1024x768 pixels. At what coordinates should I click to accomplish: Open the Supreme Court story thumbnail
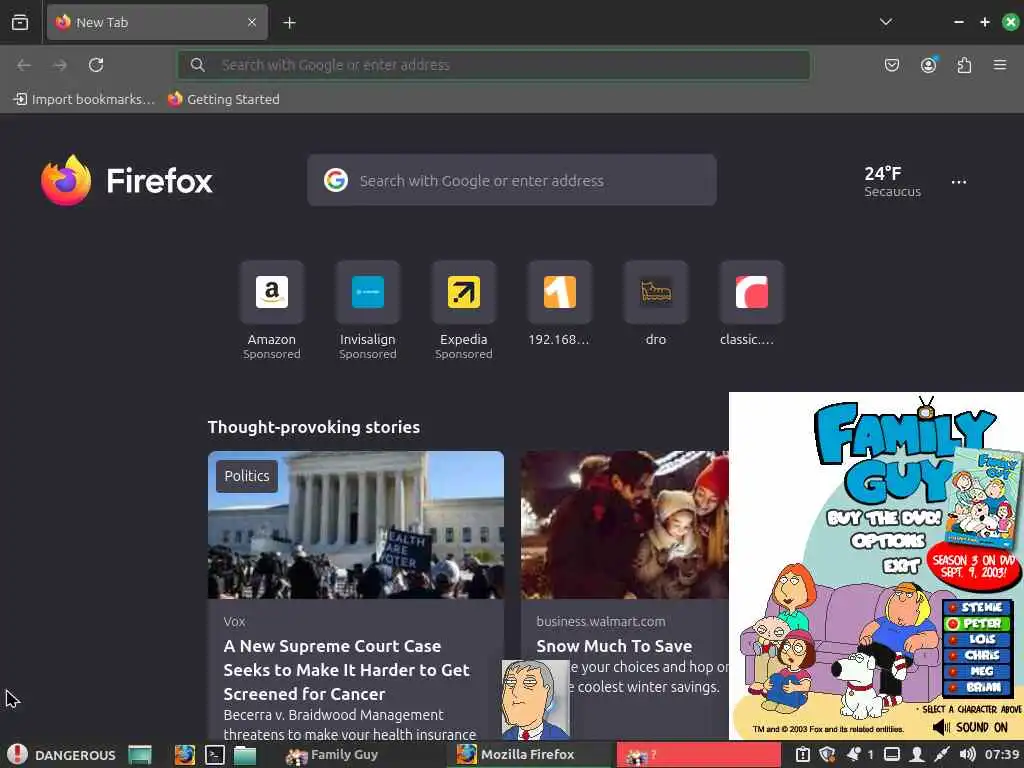coord(356,524)
